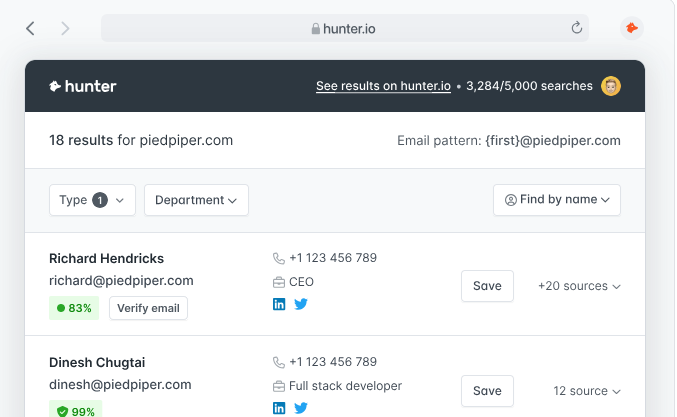Open the Find by name dropdown
The width and height of the screenshot is (677, 417).
557,200
